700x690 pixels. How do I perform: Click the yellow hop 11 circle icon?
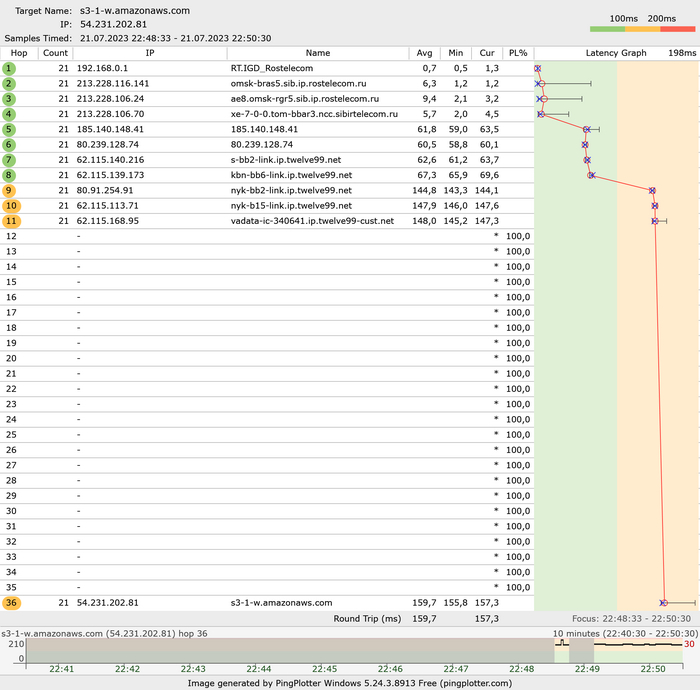point(11,221)
